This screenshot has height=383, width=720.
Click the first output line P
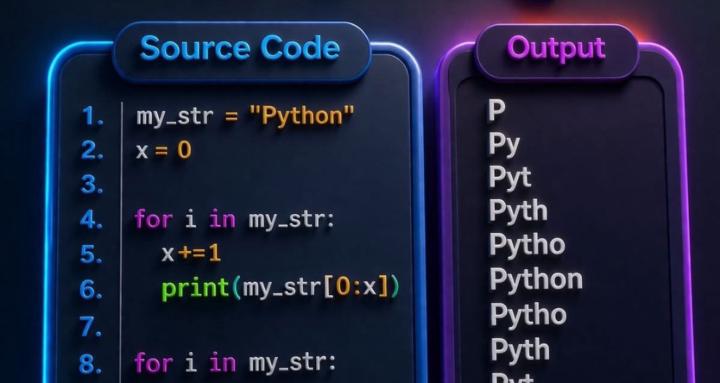496,110
